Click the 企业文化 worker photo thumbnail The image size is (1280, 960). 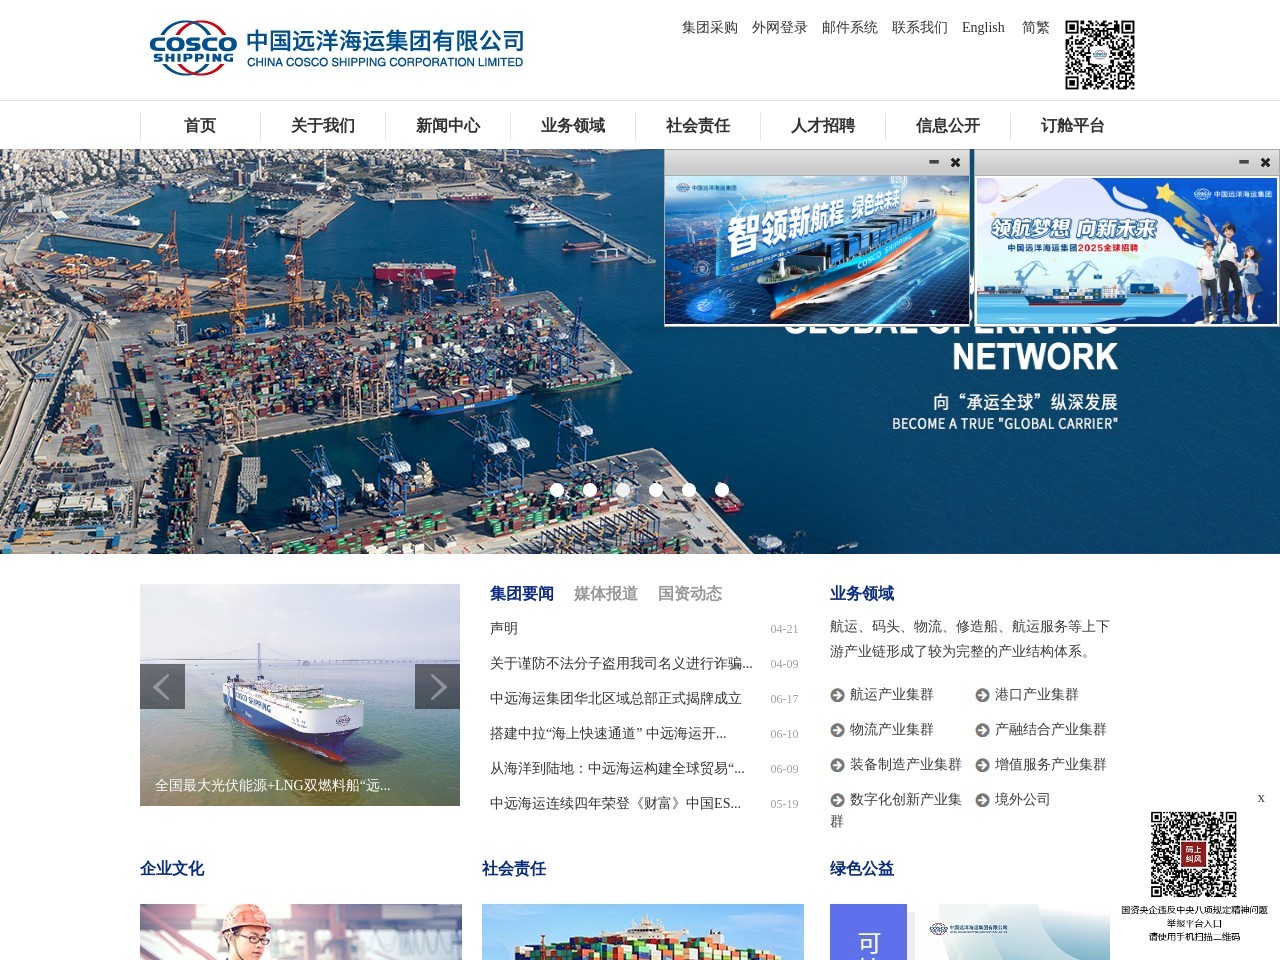[301, 932]
